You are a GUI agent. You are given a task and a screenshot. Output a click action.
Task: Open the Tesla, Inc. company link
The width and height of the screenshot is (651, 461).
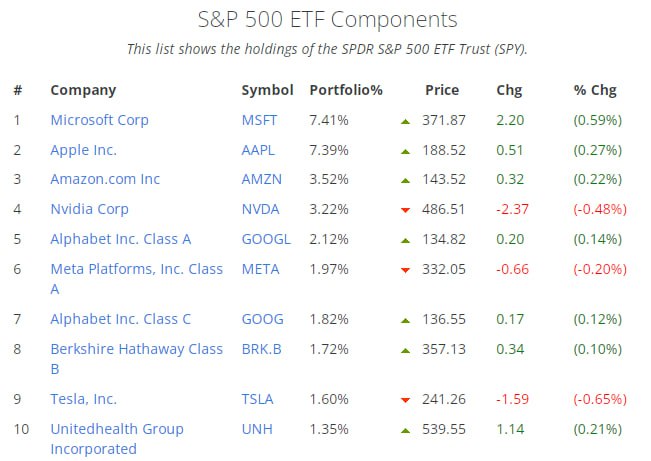(83, 398)
